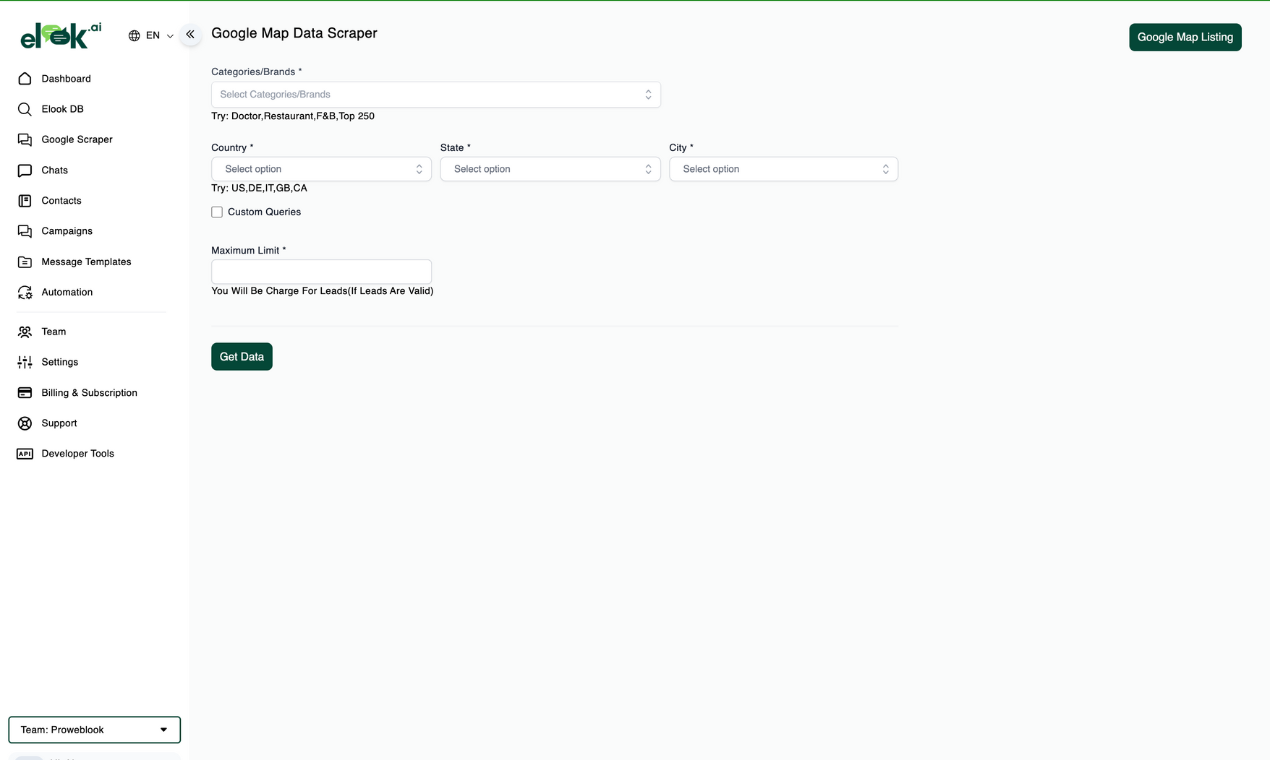1270x760 pixels.
Task: Click the Elook DB search icon
Action: click(x=25, y=109)
